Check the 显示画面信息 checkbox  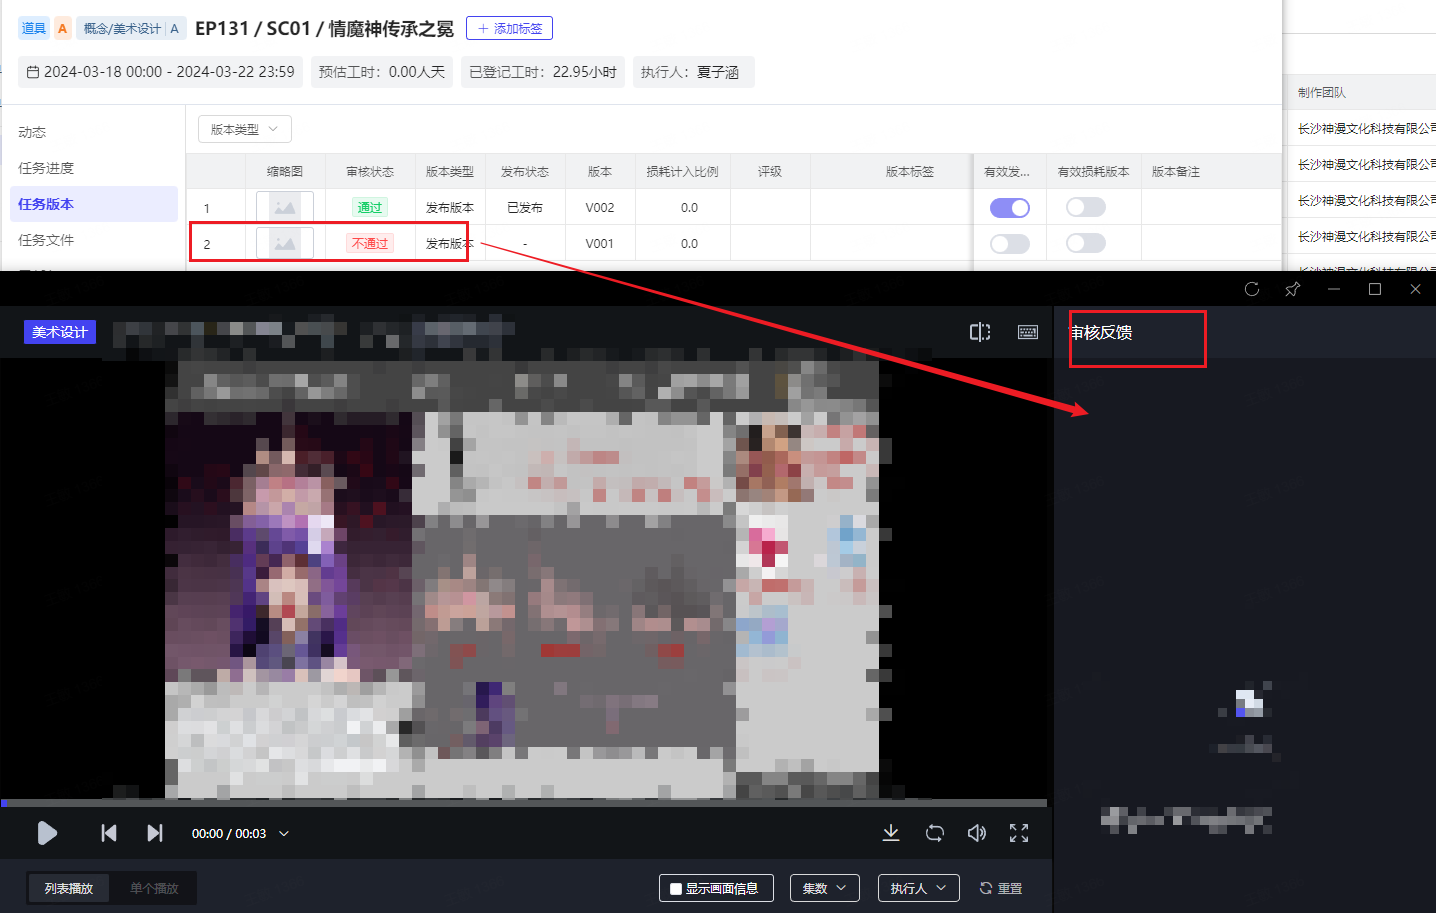tap(677, 889)
